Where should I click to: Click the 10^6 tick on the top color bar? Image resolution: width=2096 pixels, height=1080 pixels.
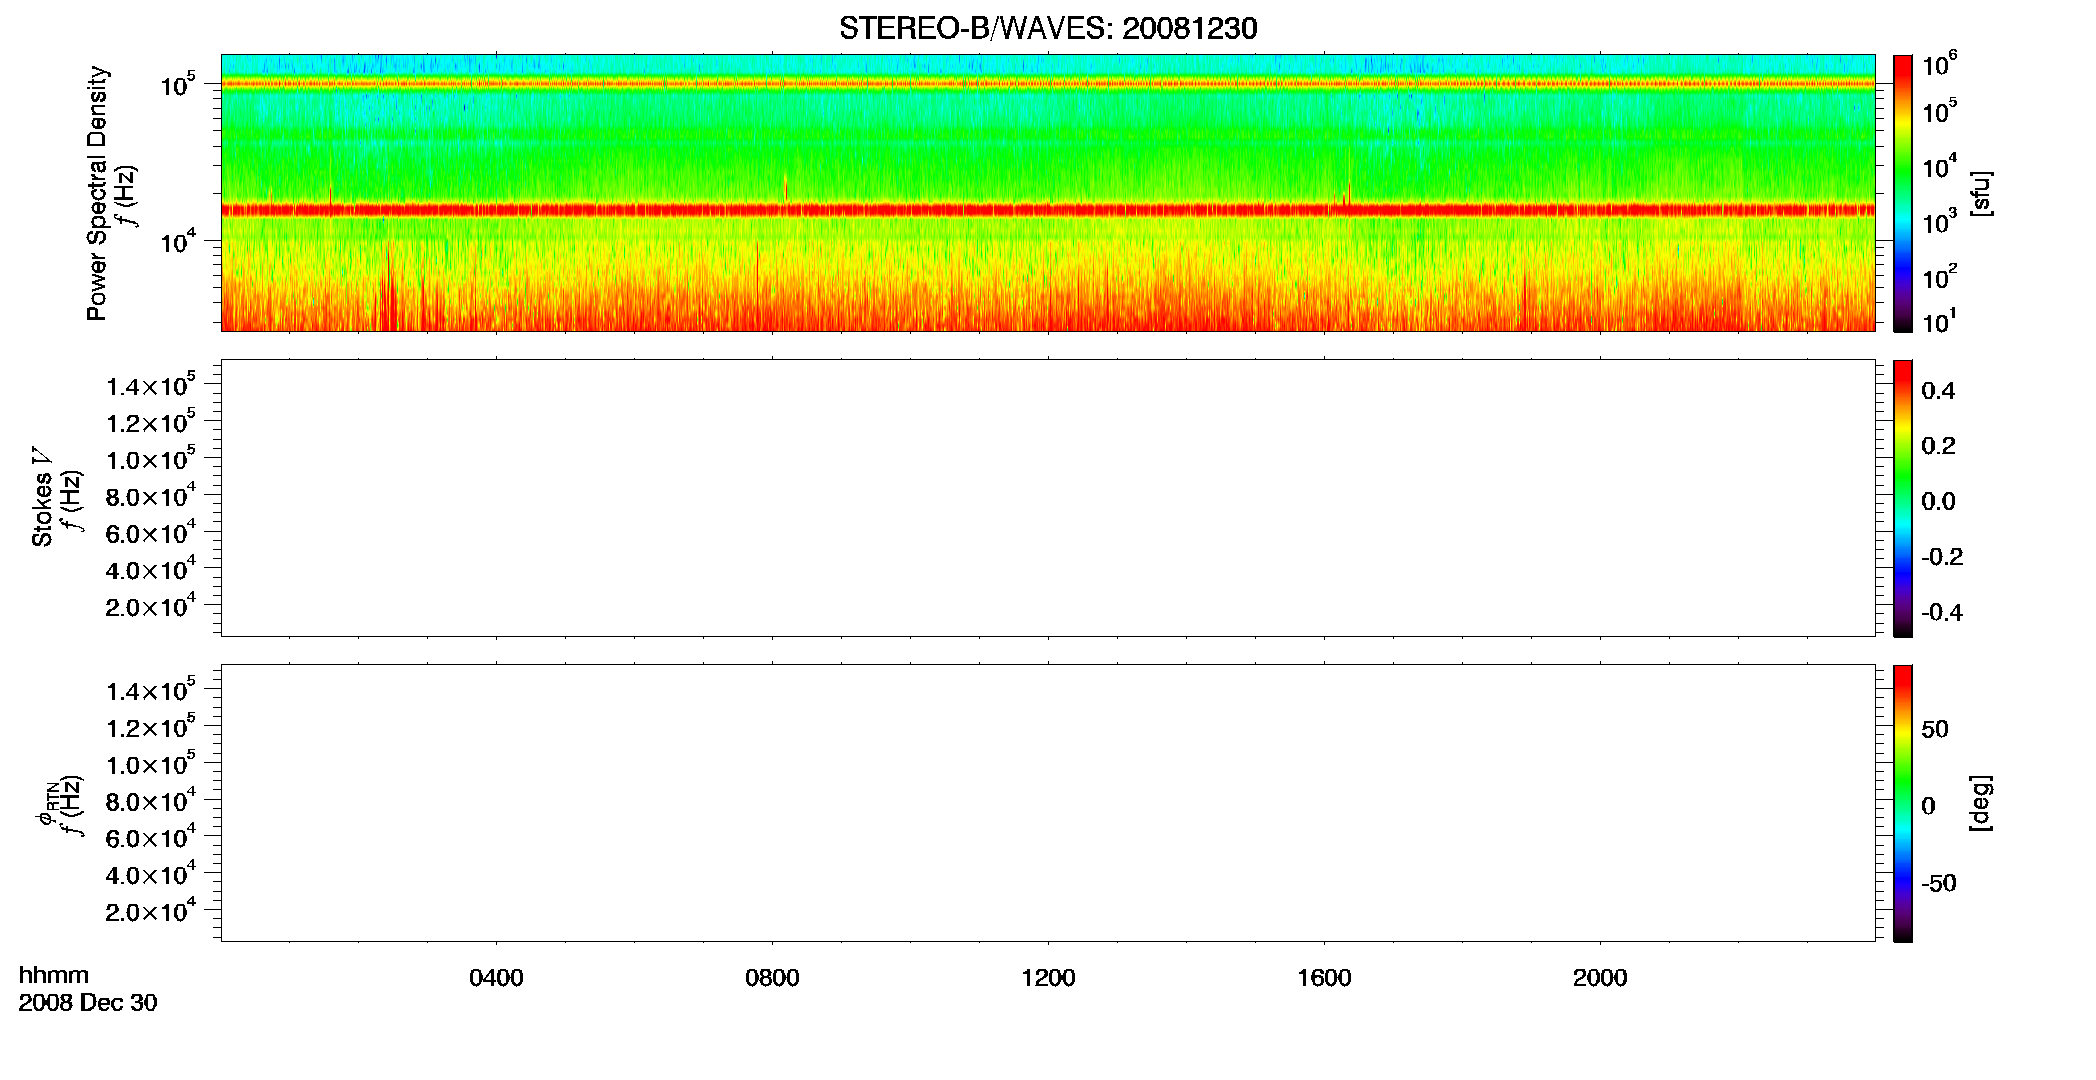pos(1940,65)
